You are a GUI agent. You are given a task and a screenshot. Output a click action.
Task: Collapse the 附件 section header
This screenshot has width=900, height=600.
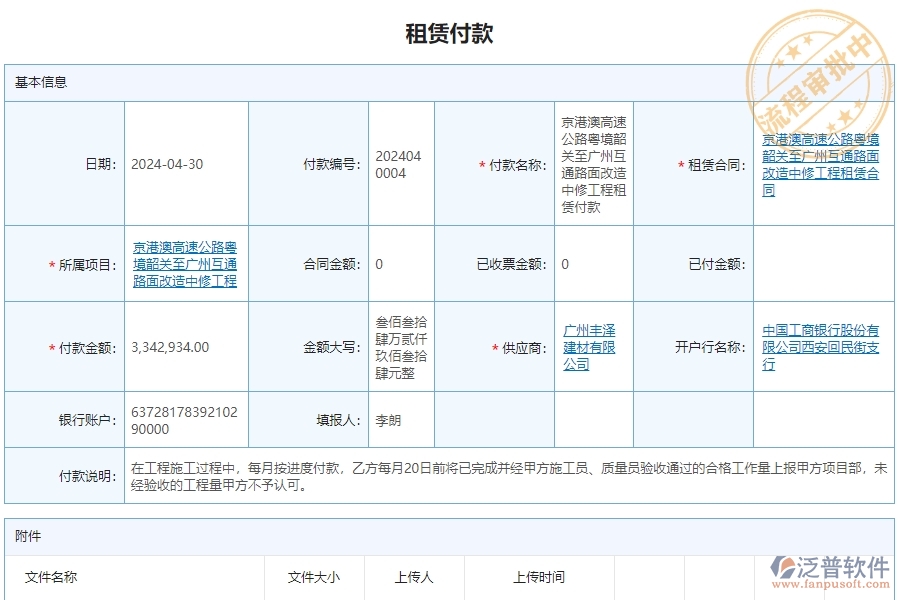coord(27,537)
